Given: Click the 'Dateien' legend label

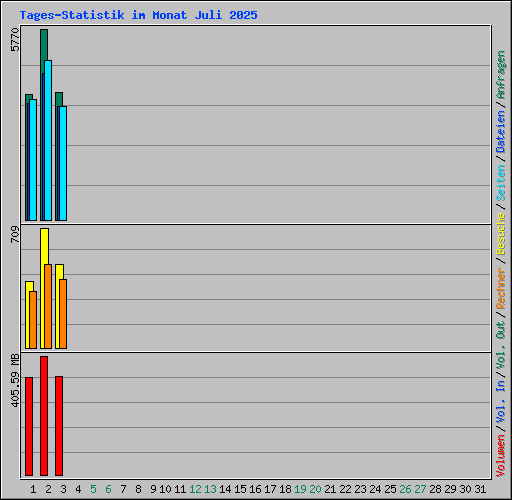Looking at the screenshot, I should (x=501, y=131).
